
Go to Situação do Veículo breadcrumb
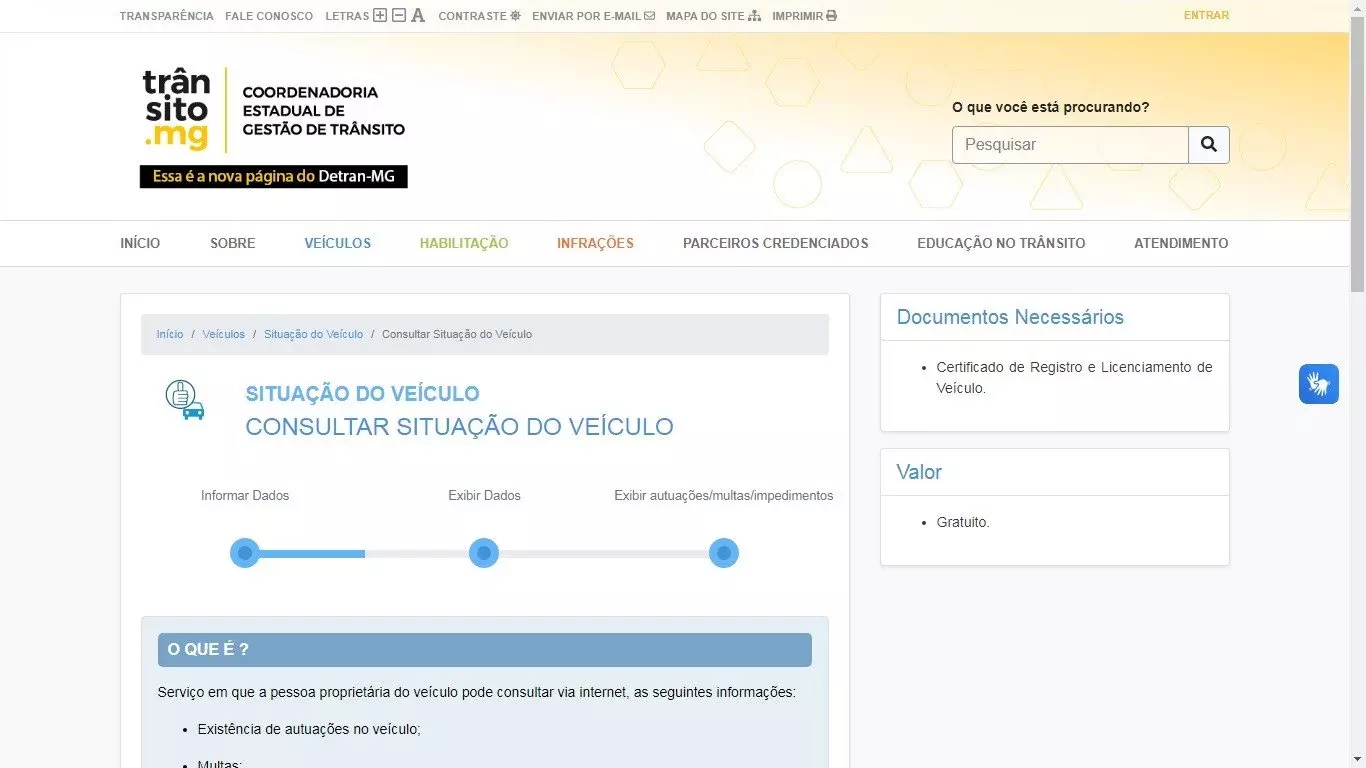pyautogui.click(x=314, y=334)
